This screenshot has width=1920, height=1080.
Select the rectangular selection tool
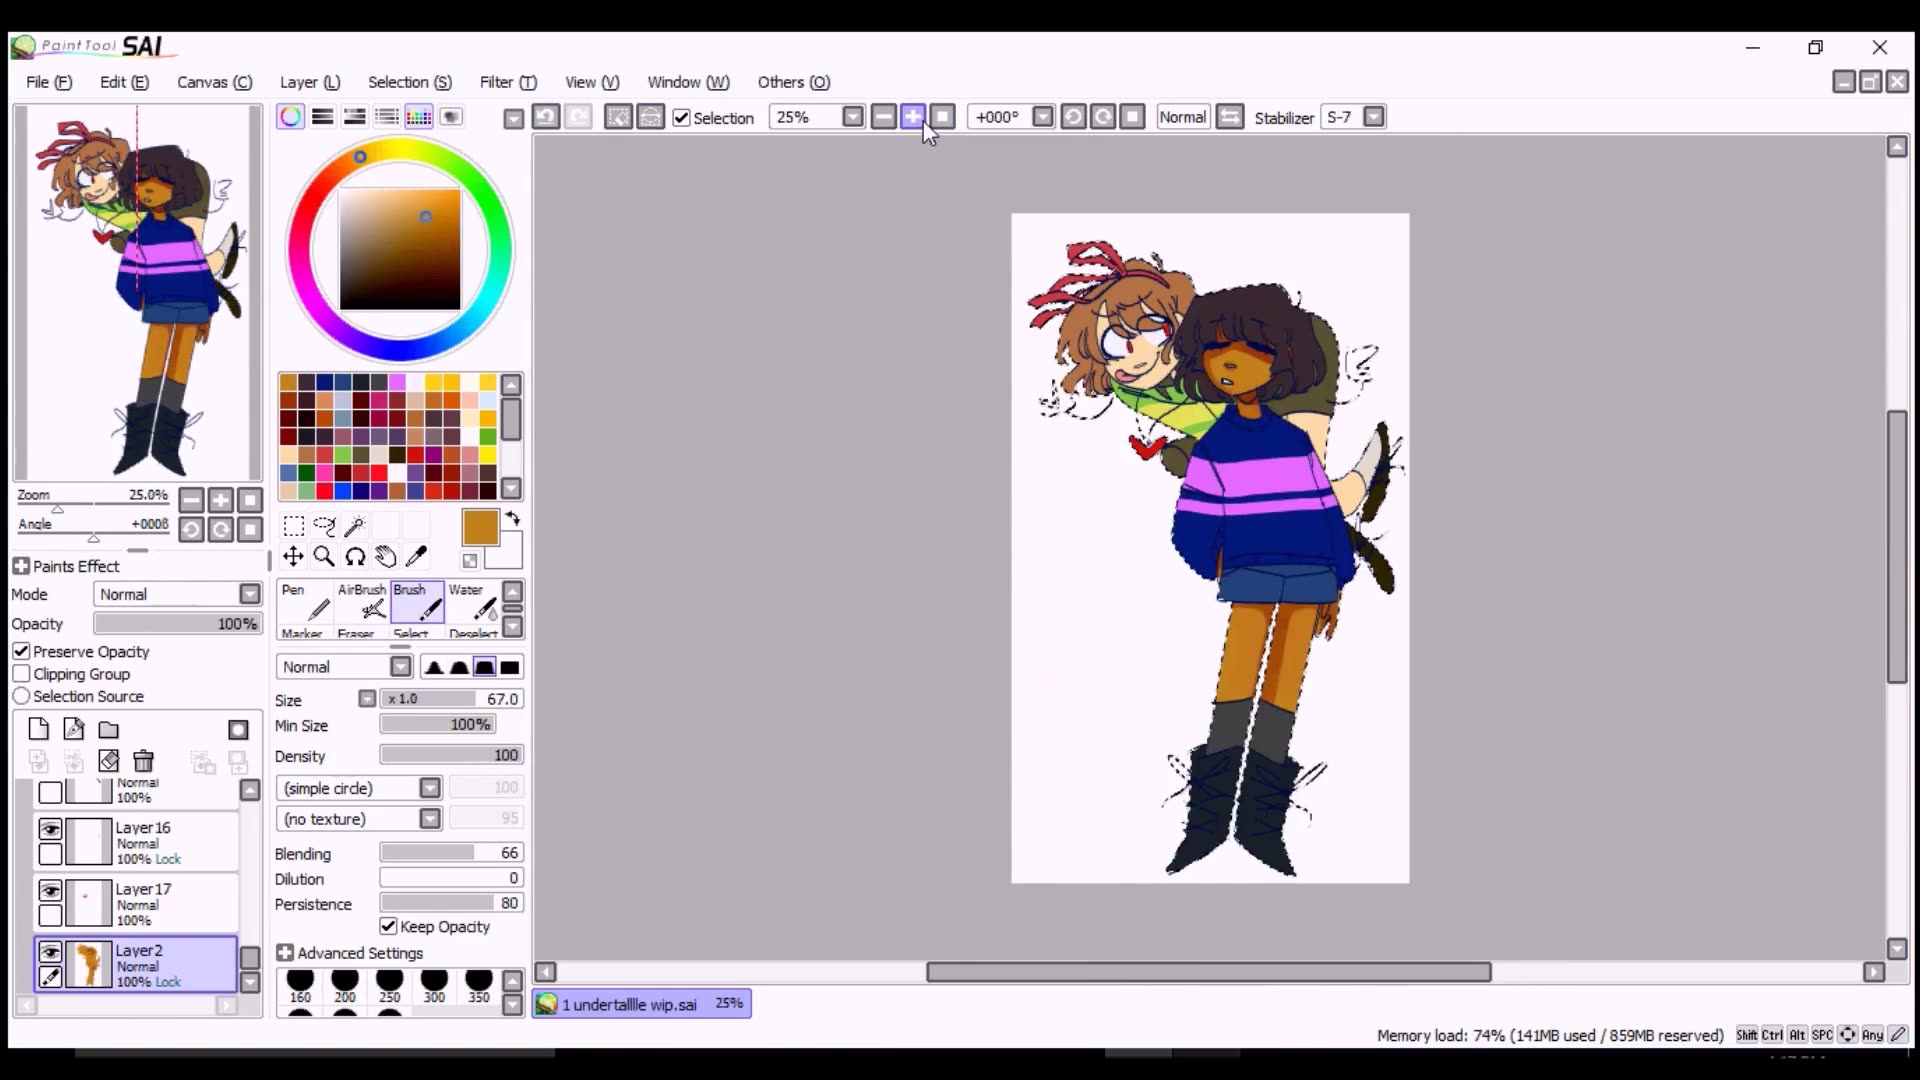click(293, 526)
